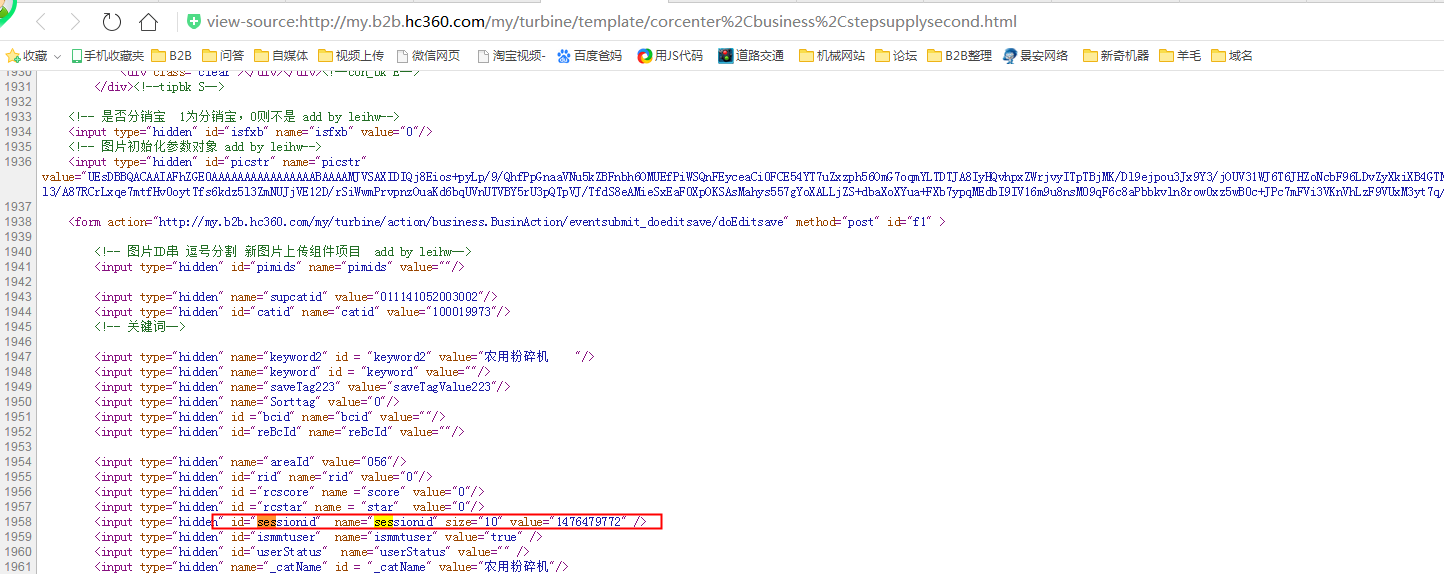The width and height of the screenshot is (1444, 574).
Task: Expand the 收藏 dropdown arrow
Action: (57, 57)
